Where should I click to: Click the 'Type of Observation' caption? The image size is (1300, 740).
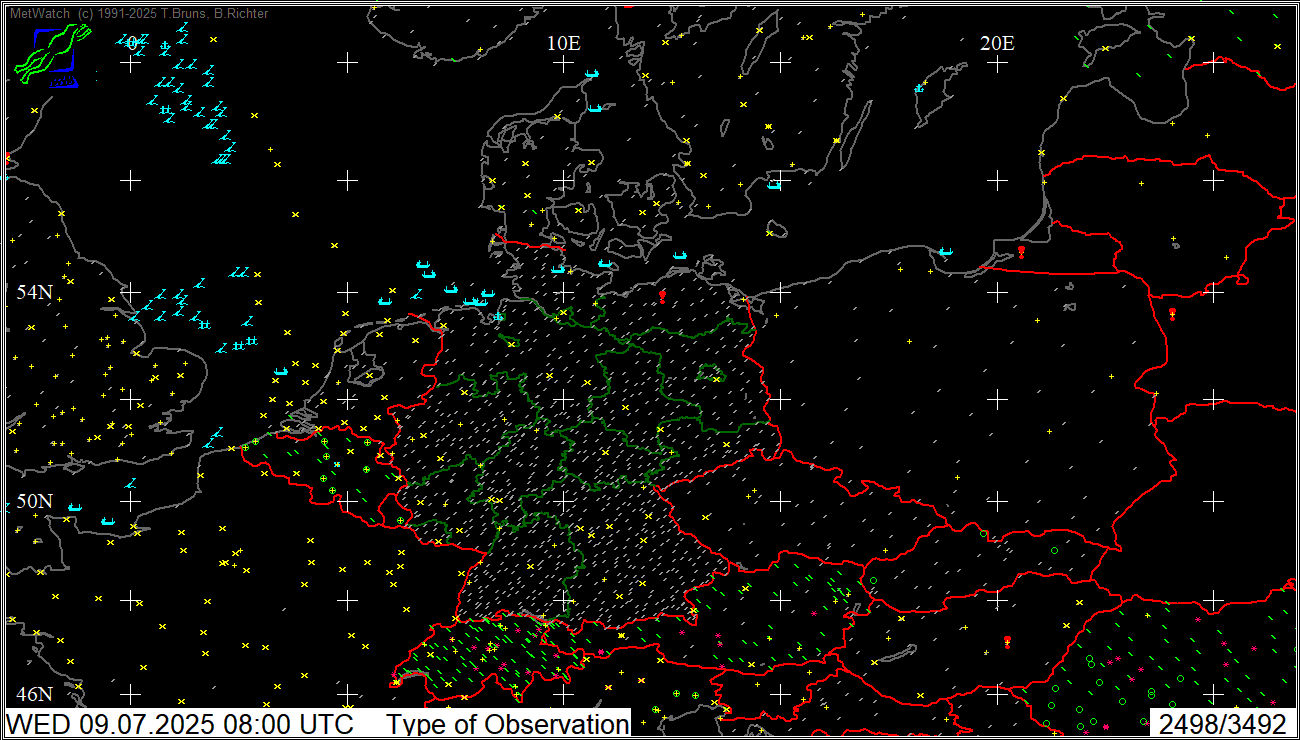507,724
